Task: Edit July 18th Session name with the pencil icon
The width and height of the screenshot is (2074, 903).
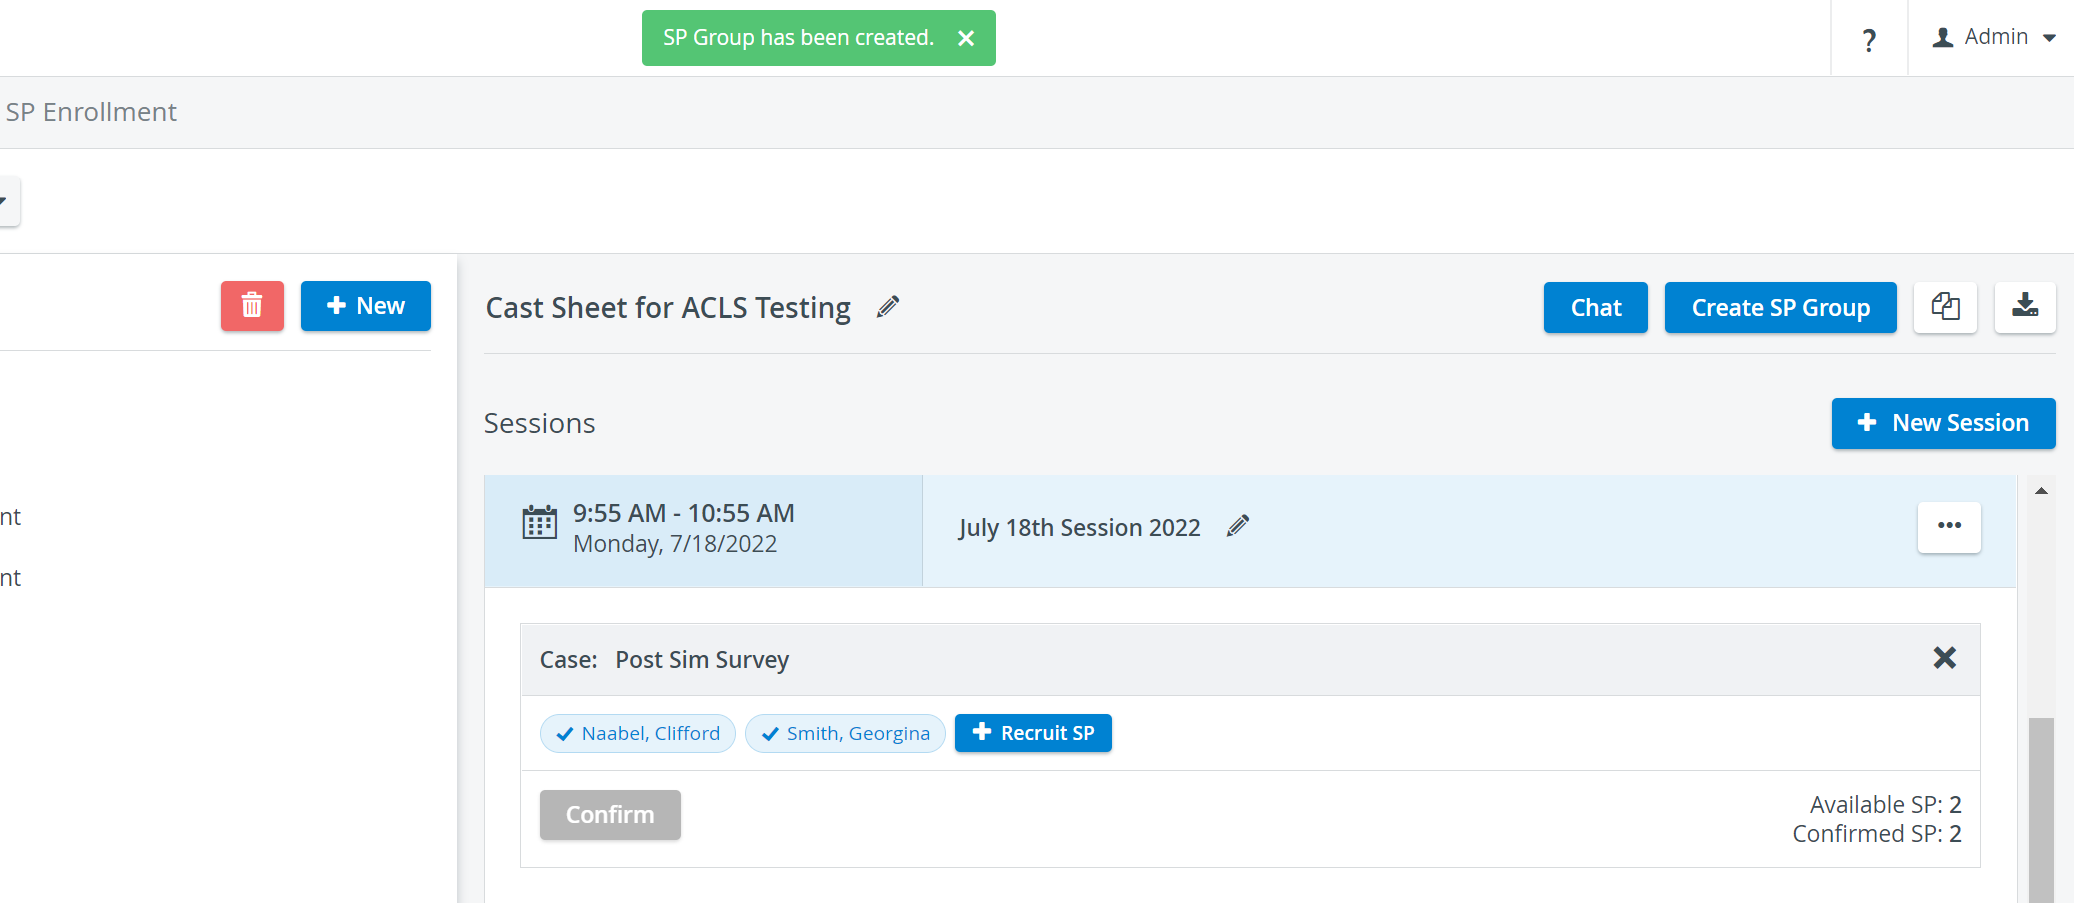Action: pyautogui.click(x=1238, y=526)
